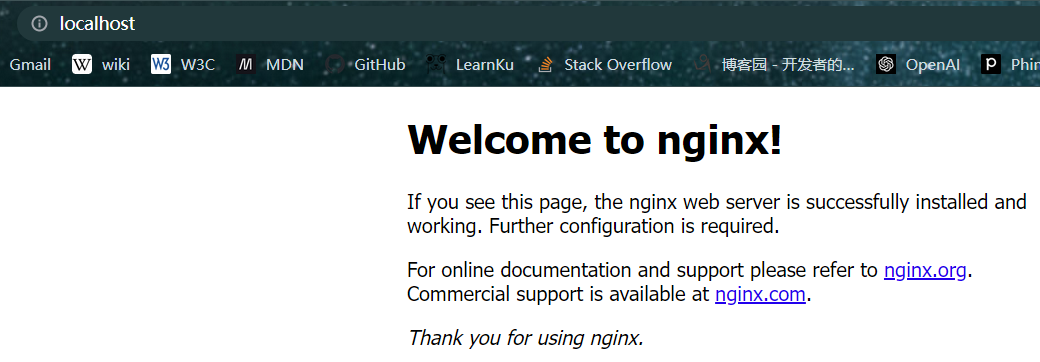Click the 'Thank you for using nginx.' text
Screen dimensions: 1040x362
tap(525, 338)
